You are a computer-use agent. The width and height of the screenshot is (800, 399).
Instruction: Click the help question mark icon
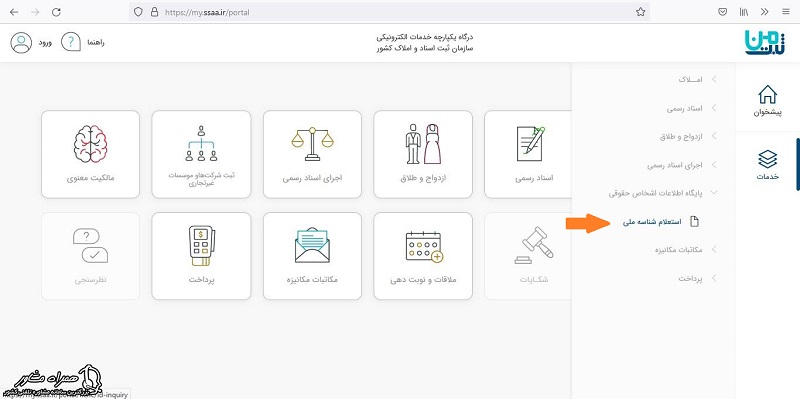coord(71,42)
